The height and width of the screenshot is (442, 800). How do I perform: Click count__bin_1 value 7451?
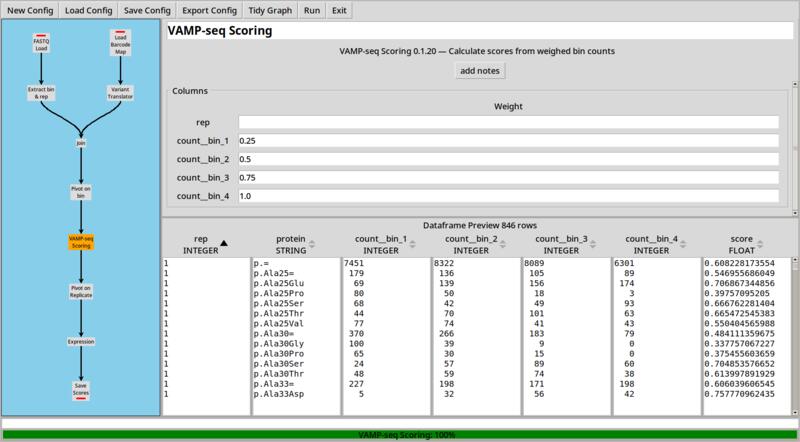pos(354,263)
